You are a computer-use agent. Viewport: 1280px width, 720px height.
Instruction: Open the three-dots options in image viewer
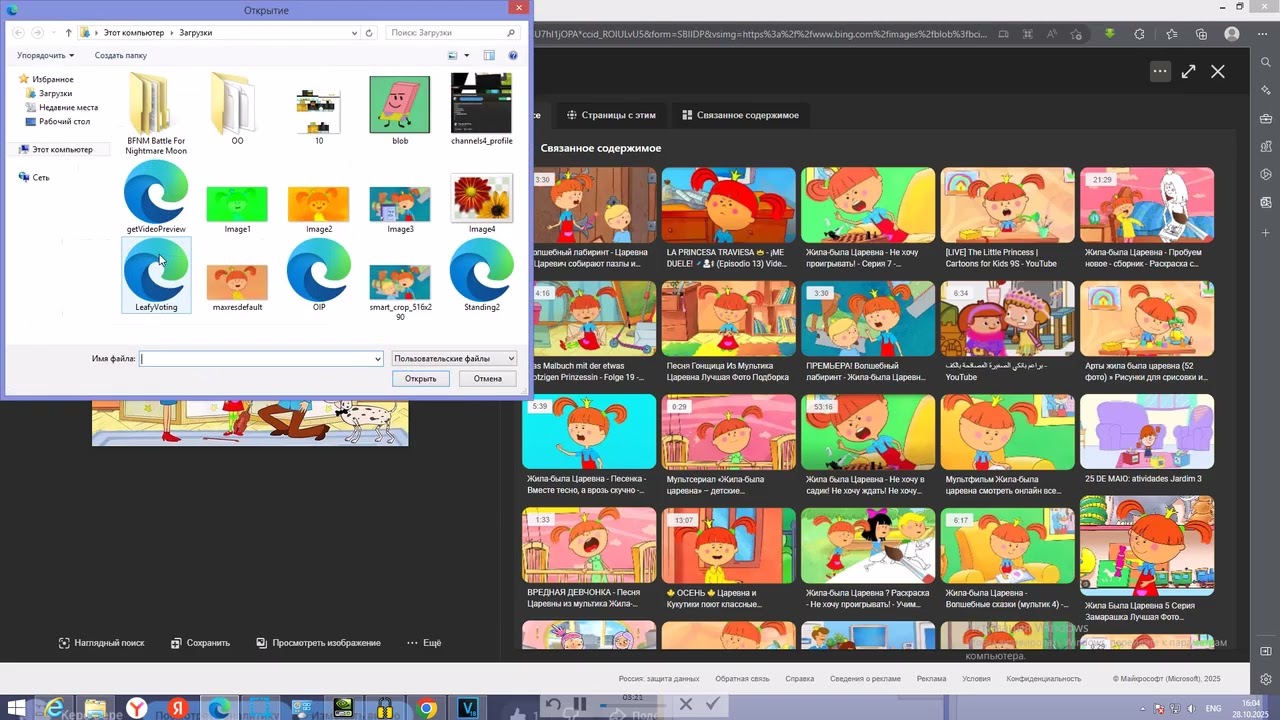(x=1160, y=71)
